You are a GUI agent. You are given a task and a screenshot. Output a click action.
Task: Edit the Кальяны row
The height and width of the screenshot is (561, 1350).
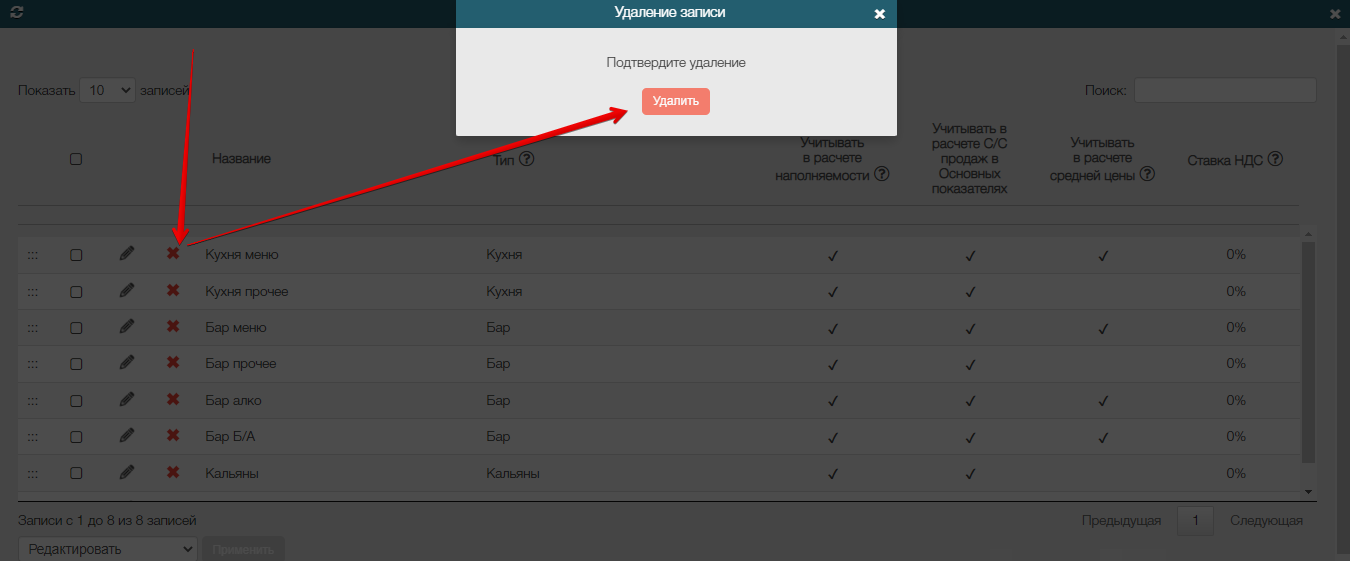[x=126, y=472]
